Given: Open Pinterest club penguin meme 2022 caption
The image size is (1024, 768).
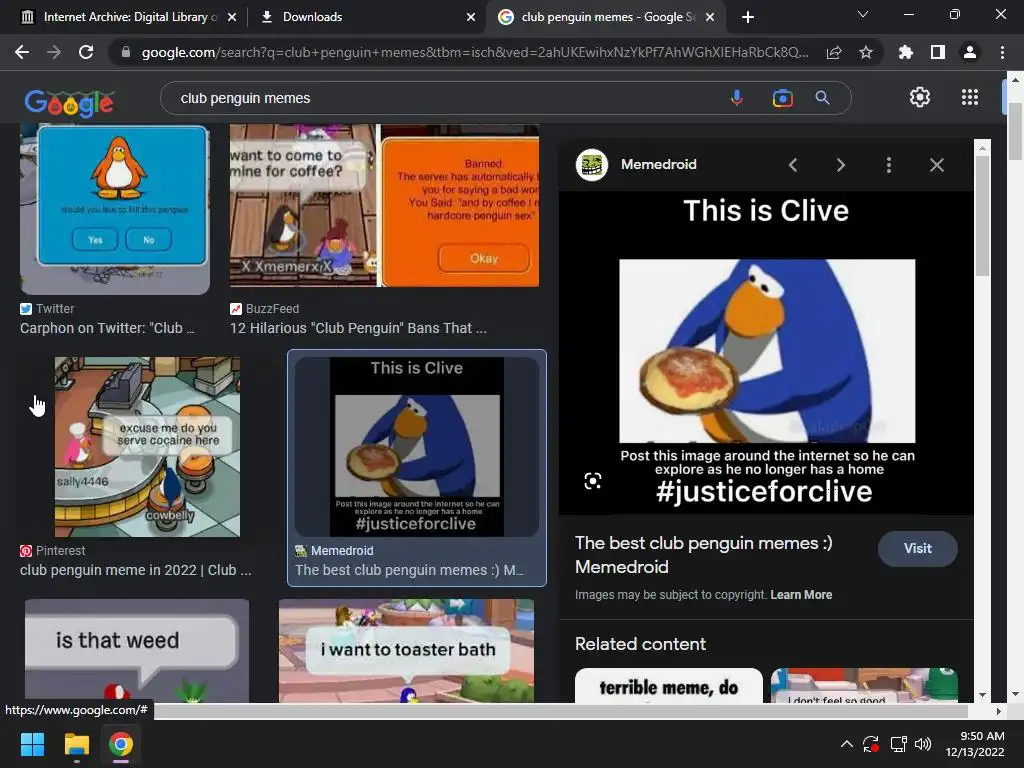Looking at the screenshot, I should [135, 570].
